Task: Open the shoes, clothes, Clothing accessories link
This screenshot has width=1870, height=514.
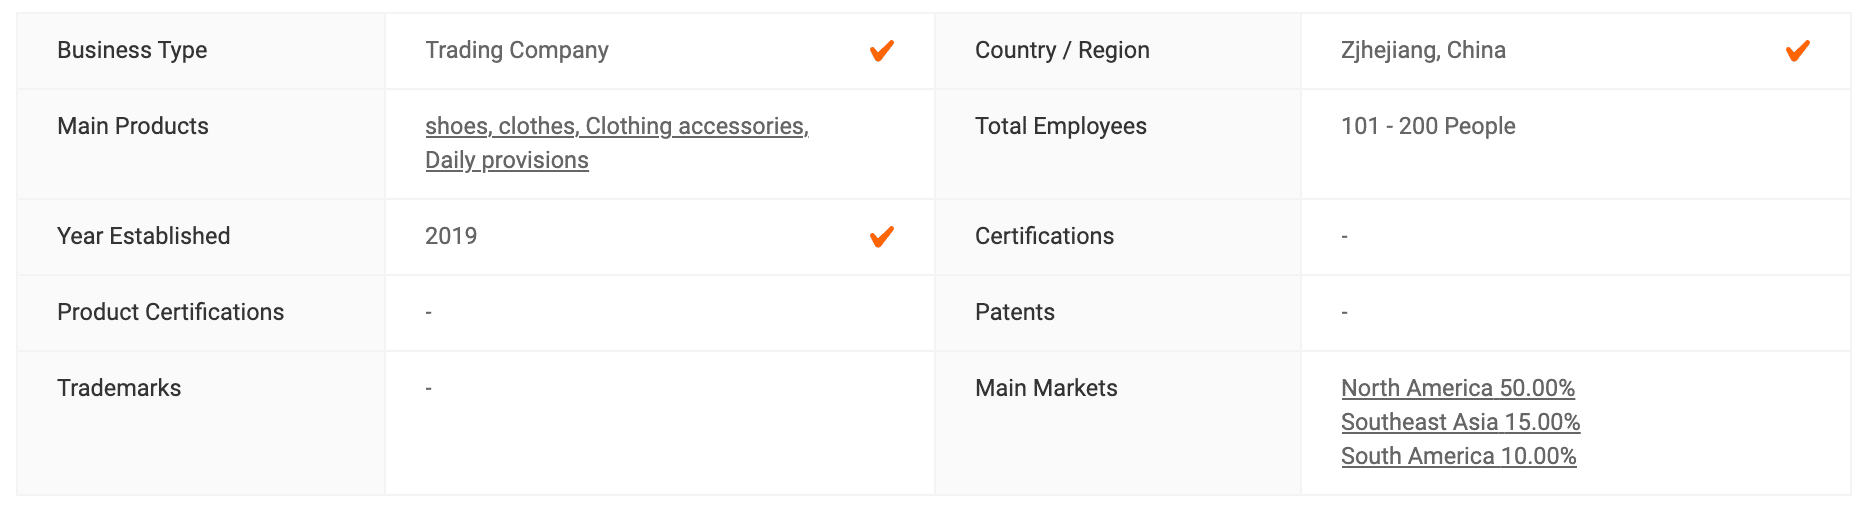Action: (617, 126)
